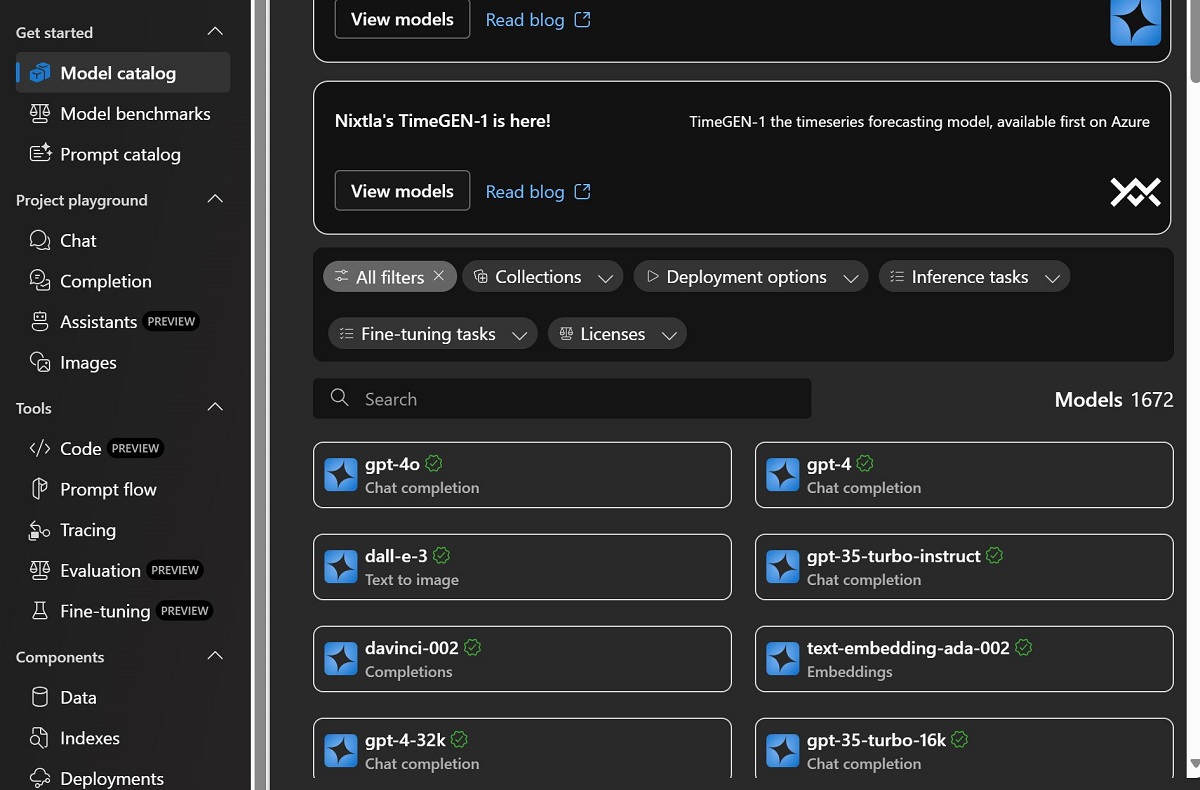Open the gpt-4o model card title
The width and height of the screenshot is (1200, 790).
[x=392, y=464]
